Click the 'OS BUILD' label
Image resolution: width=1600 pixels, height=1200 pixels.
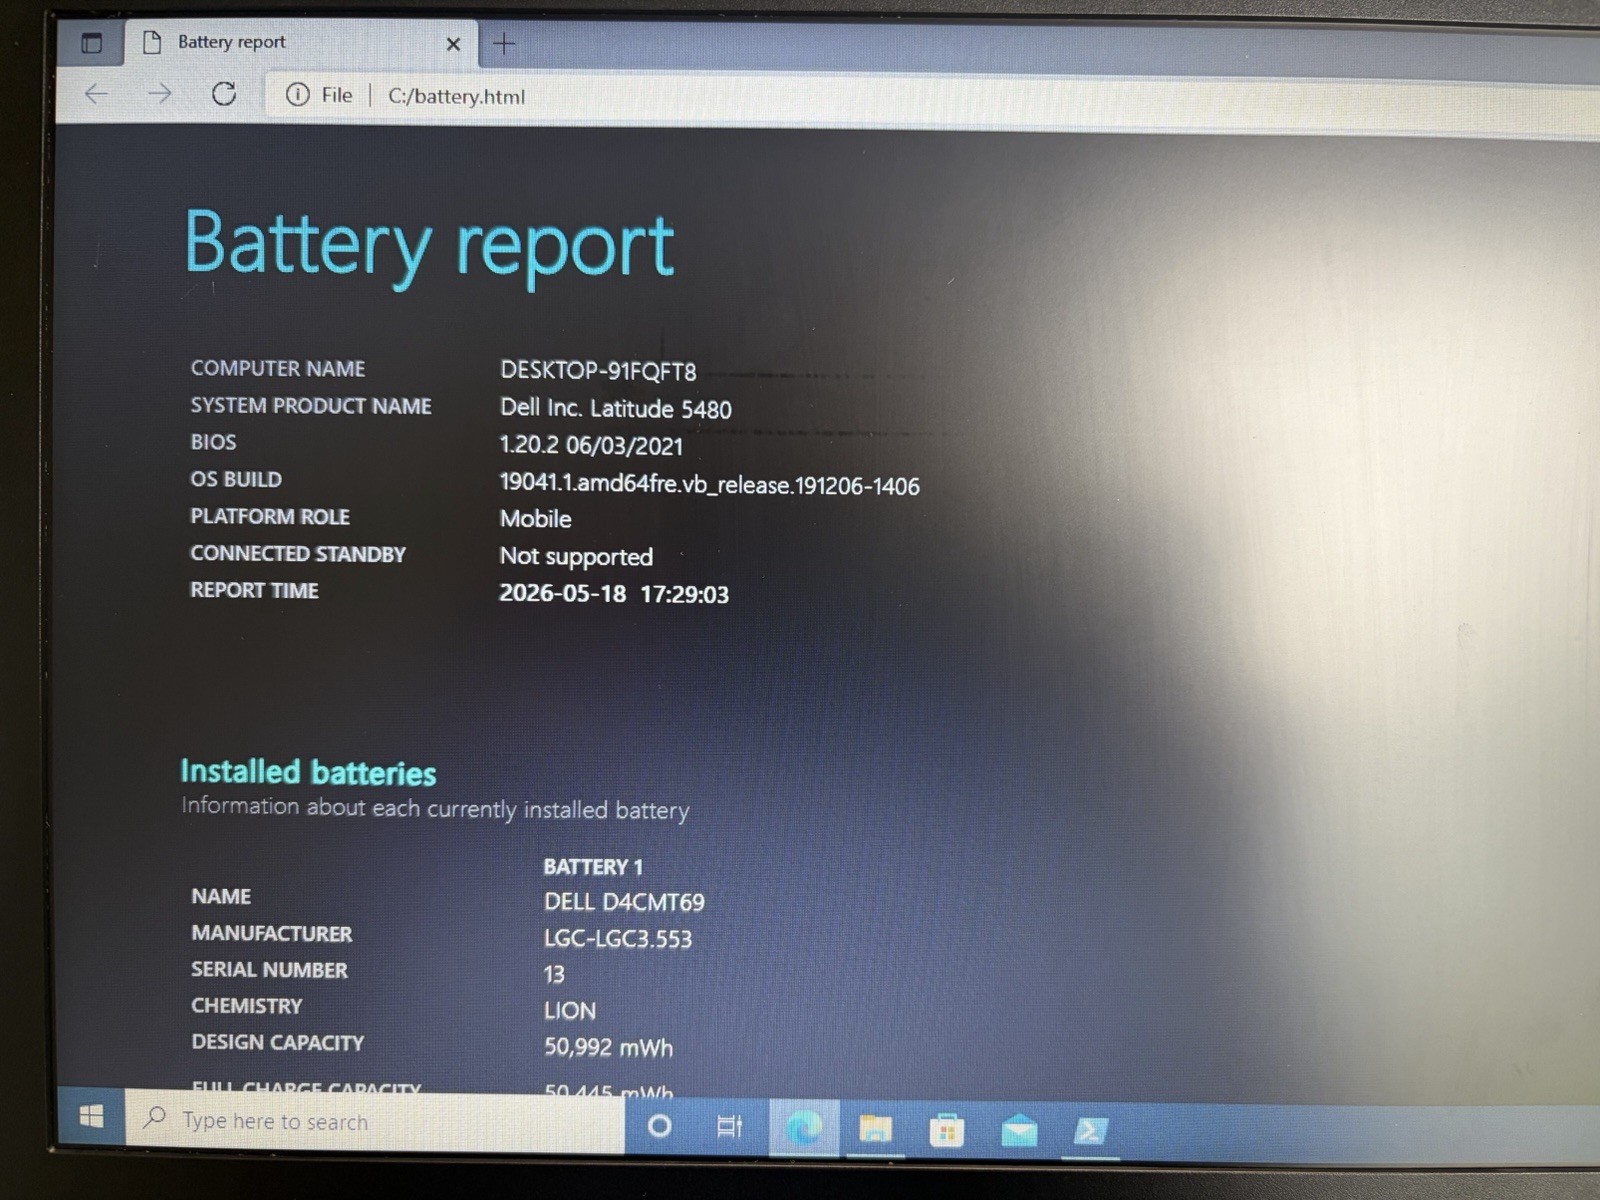pyautogui.click(x=236, y=480)
